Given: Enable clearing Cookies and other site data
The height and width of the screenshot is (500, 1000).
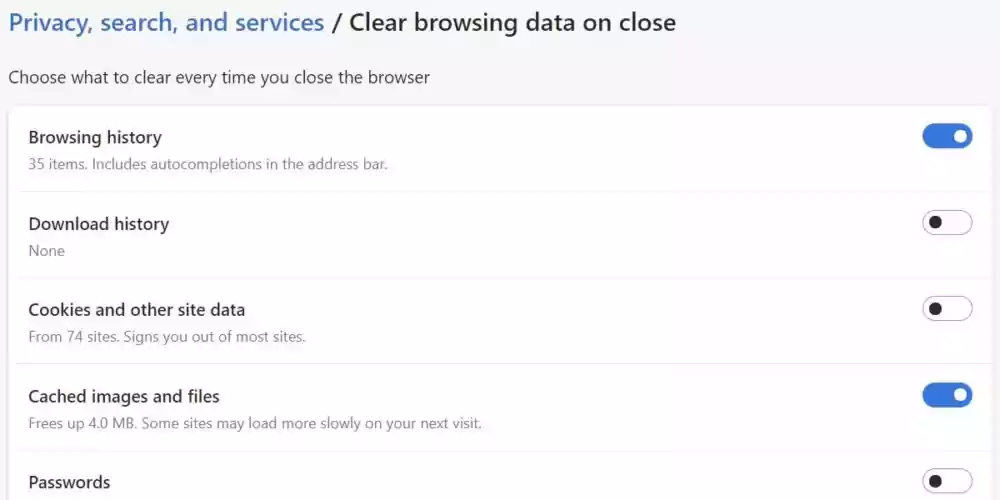Looking at the screenshot, I should pyautogui.click(x=946, y=309).
